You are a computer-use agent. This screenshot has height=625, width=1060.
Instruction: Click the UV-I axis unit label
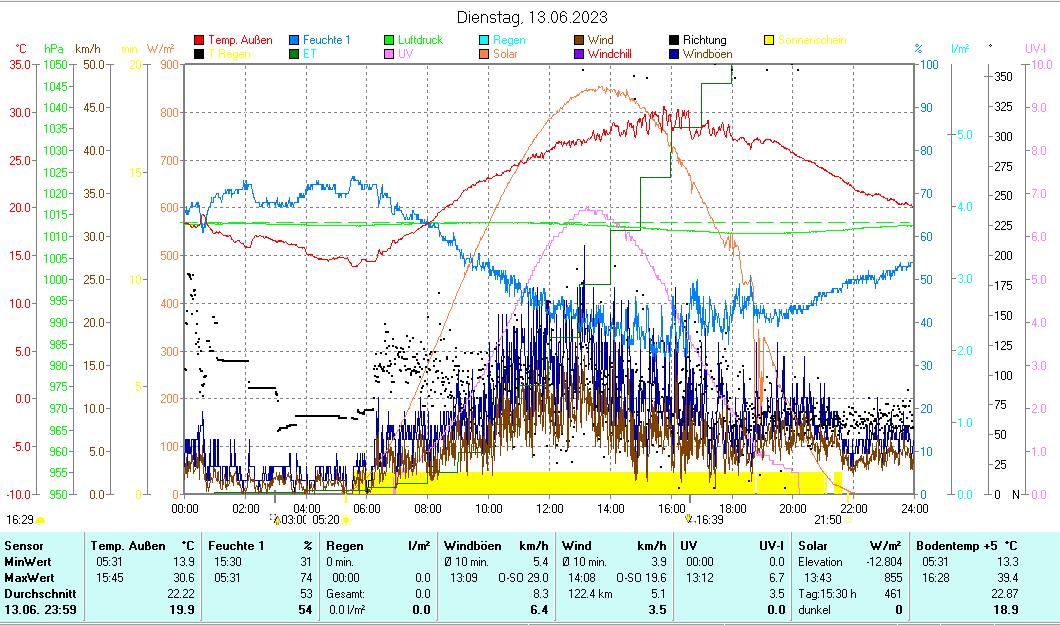(1036, 49)
